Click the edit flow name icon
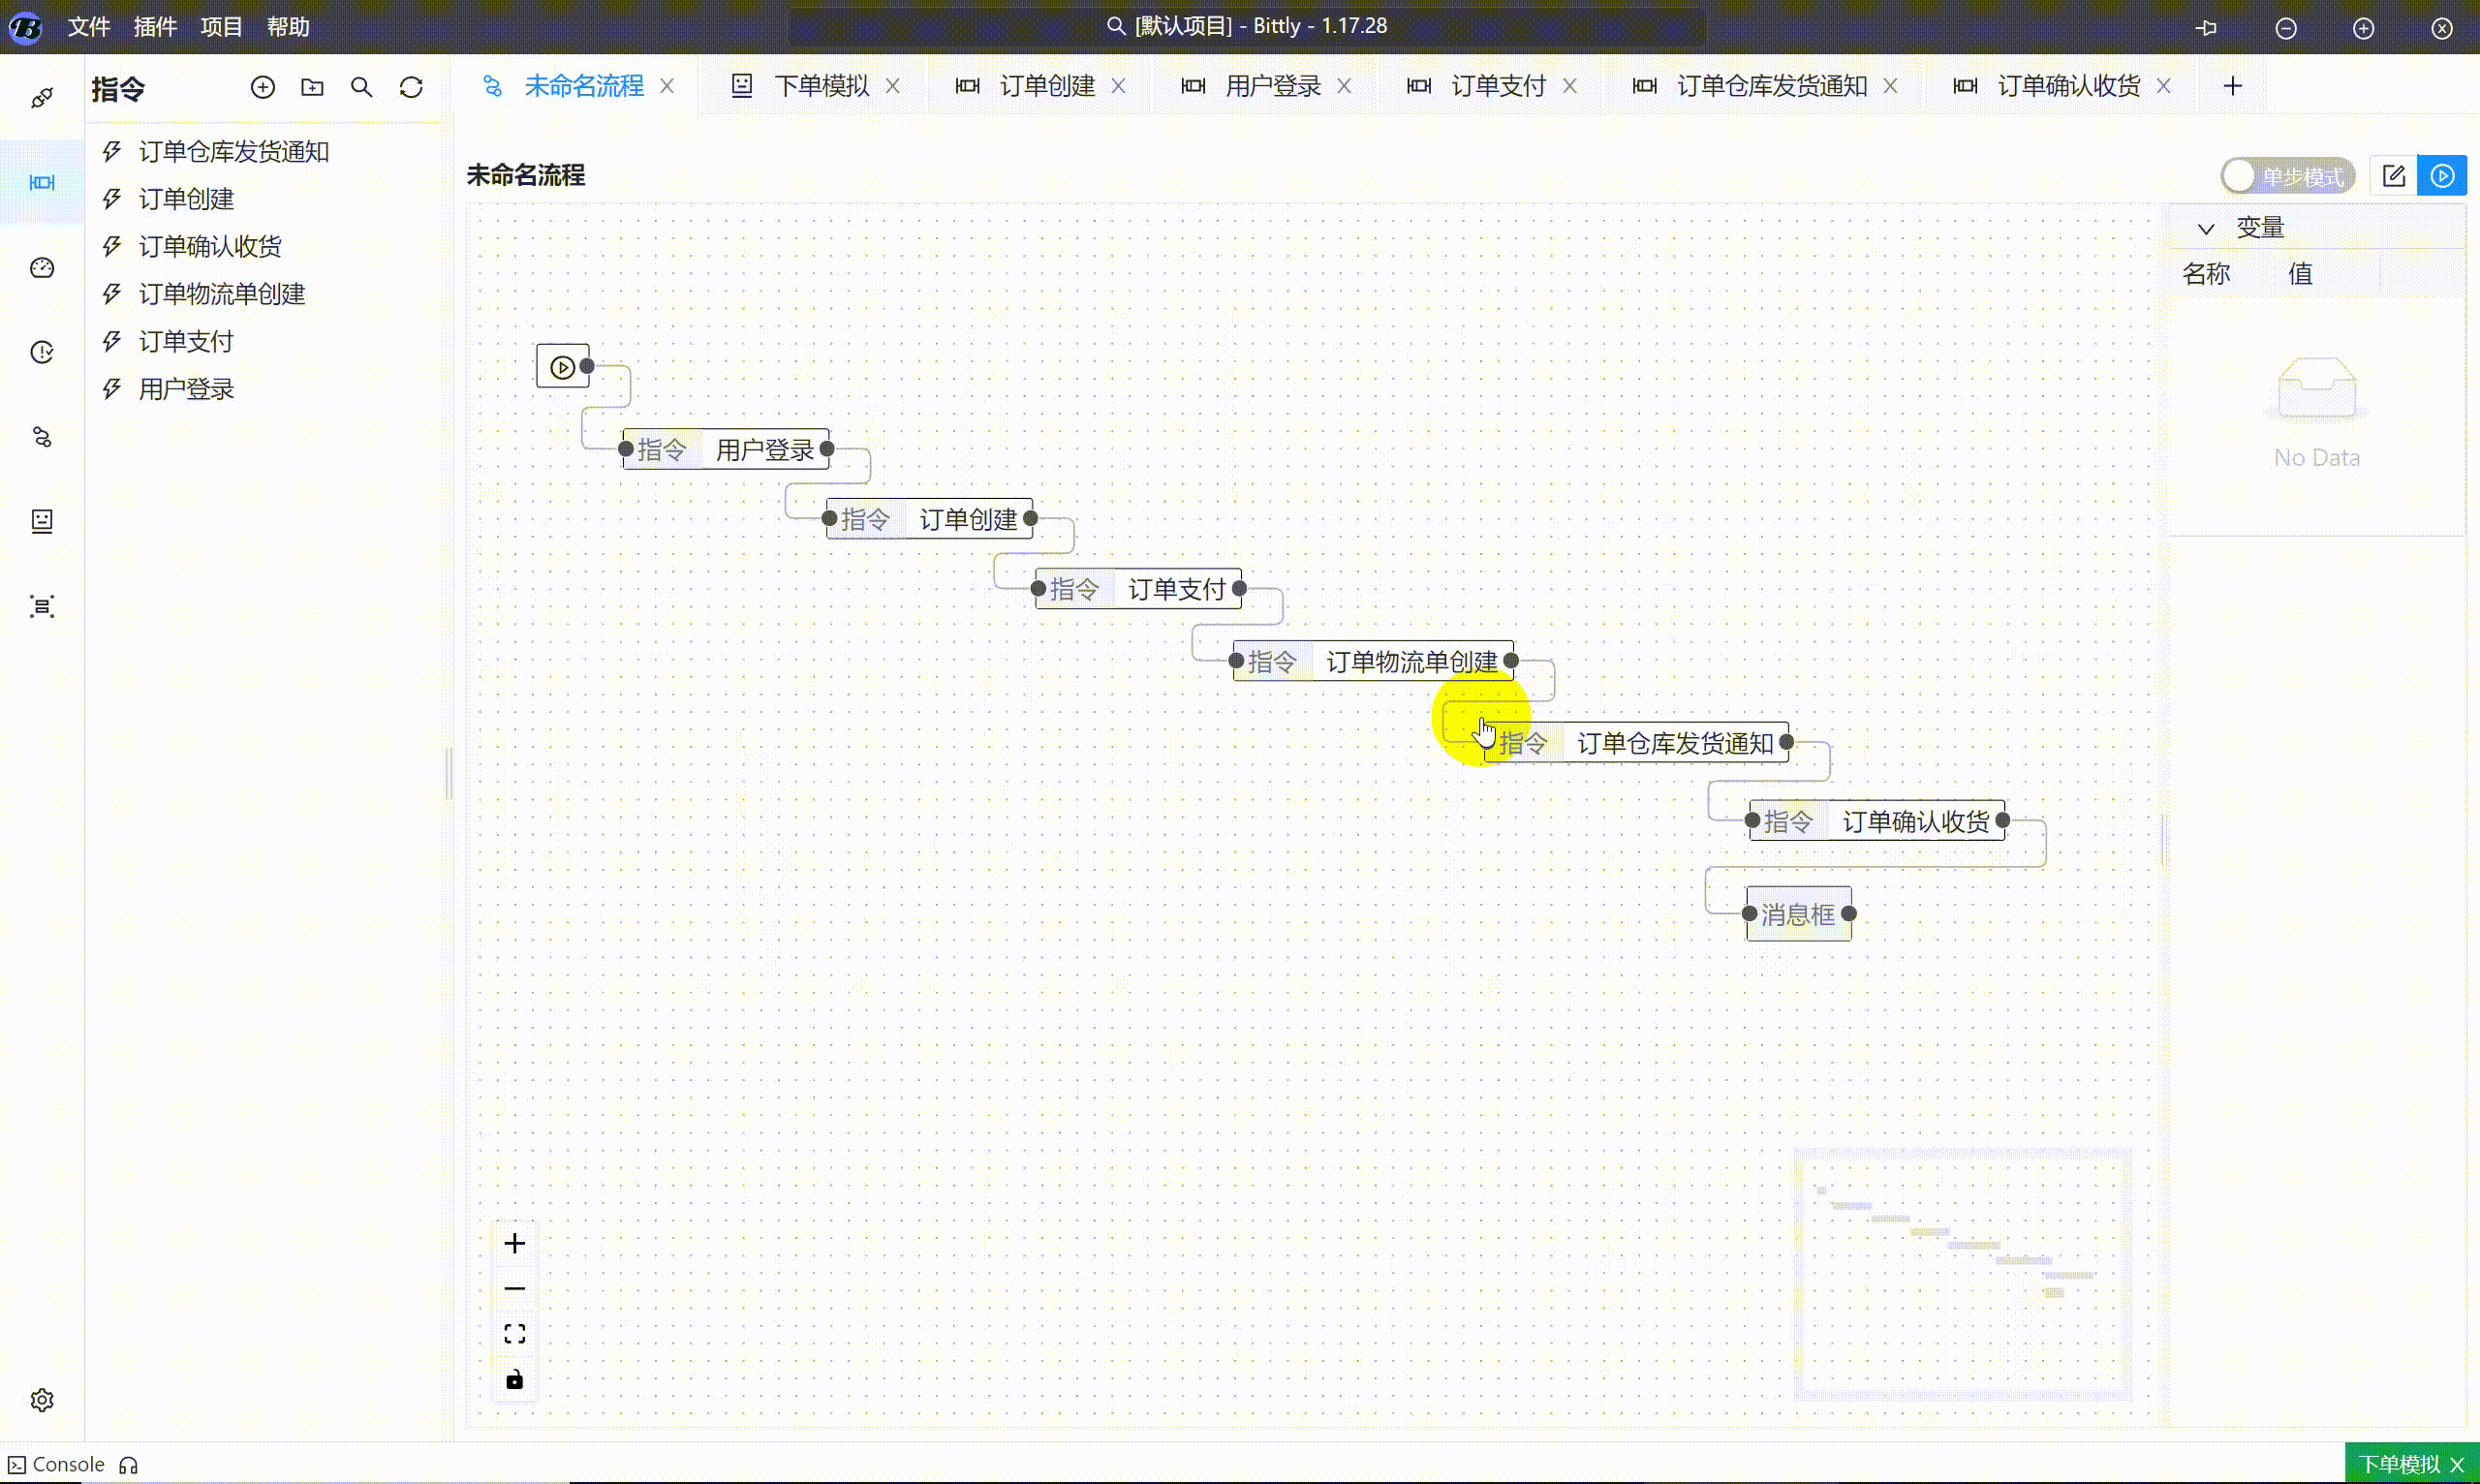Viewport: 2480px width, 1484px height. tap(2393, 176)
